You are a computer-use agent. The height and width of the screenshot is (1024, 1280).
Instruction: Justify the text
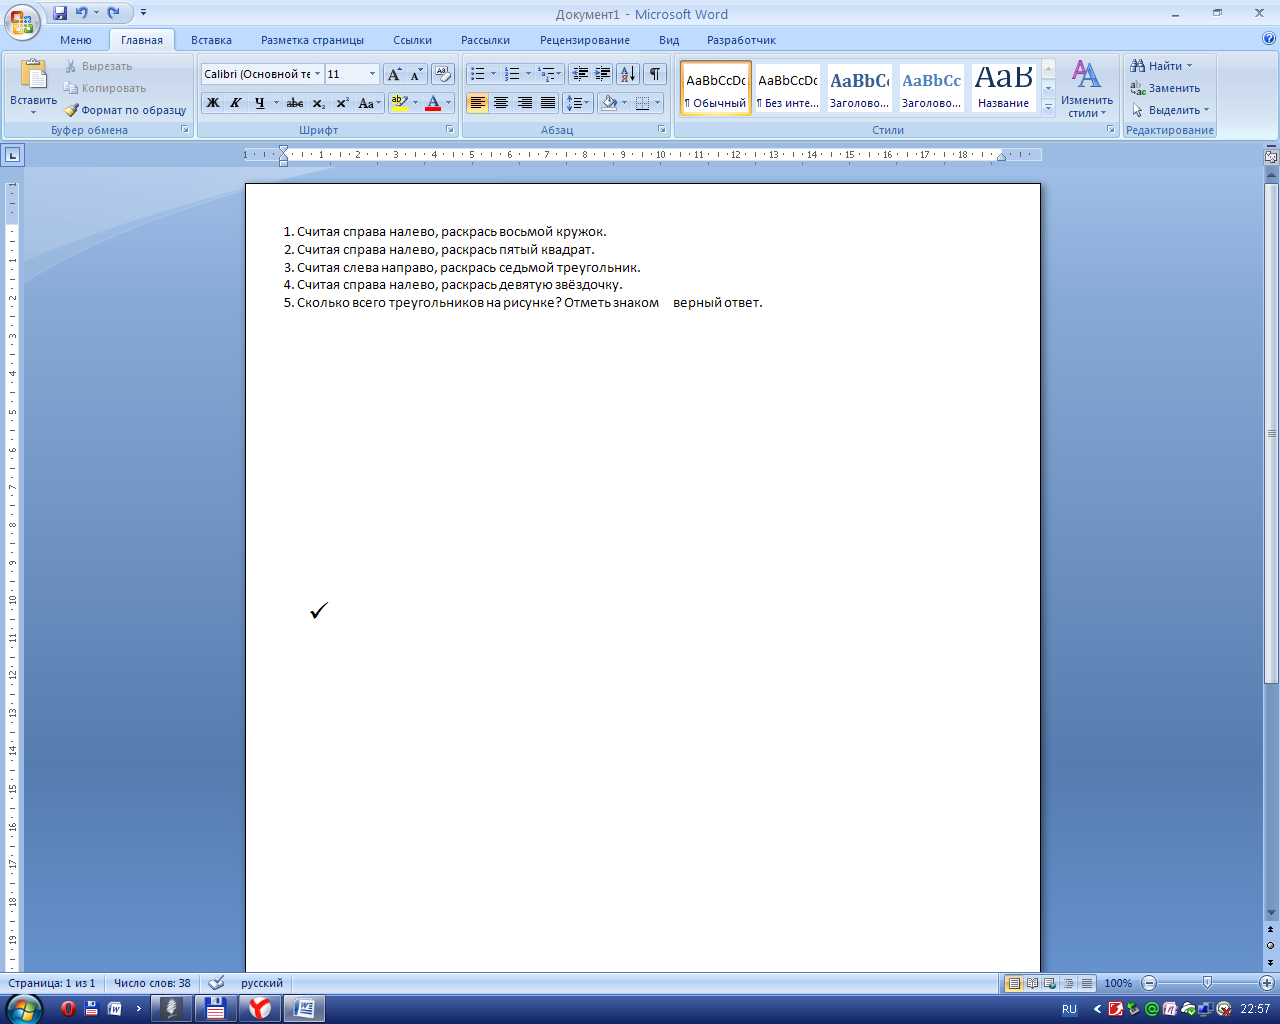point(548,103)
